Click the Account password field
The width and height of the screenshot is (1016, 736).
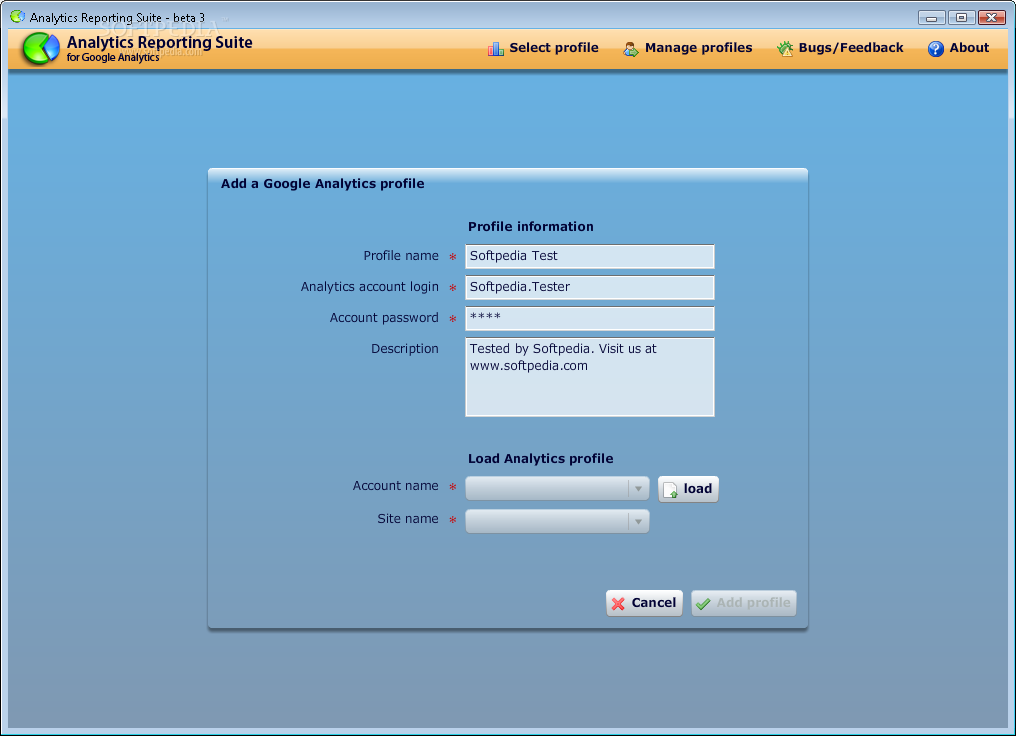[x=590, y=319]
